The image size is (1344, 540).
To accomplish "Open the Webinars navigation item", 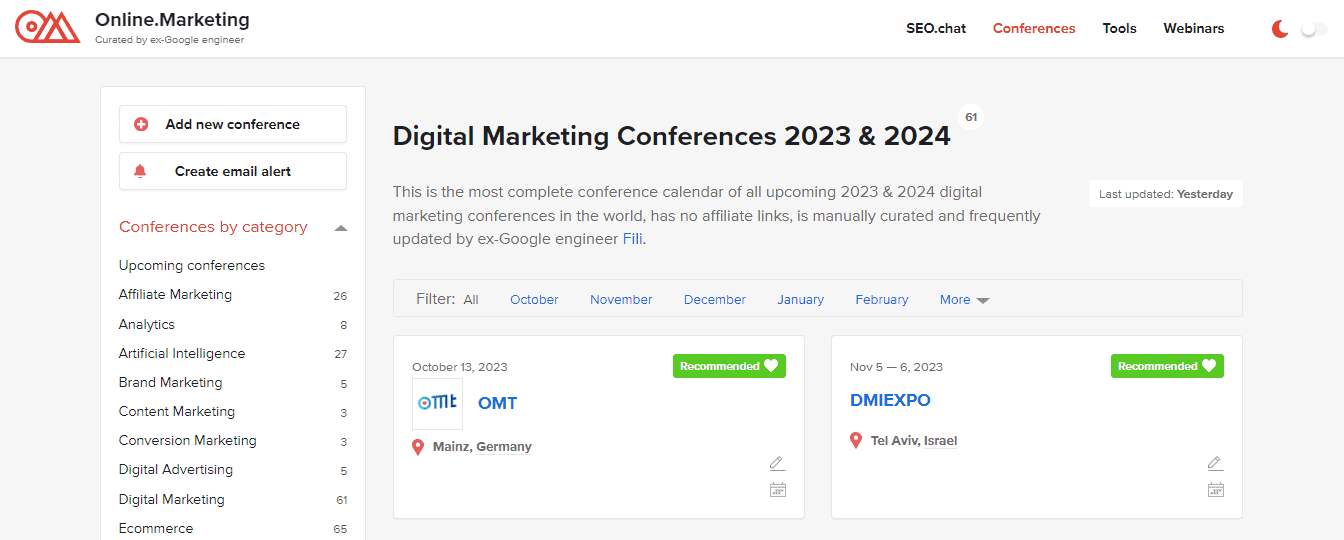I will 1194,28.
